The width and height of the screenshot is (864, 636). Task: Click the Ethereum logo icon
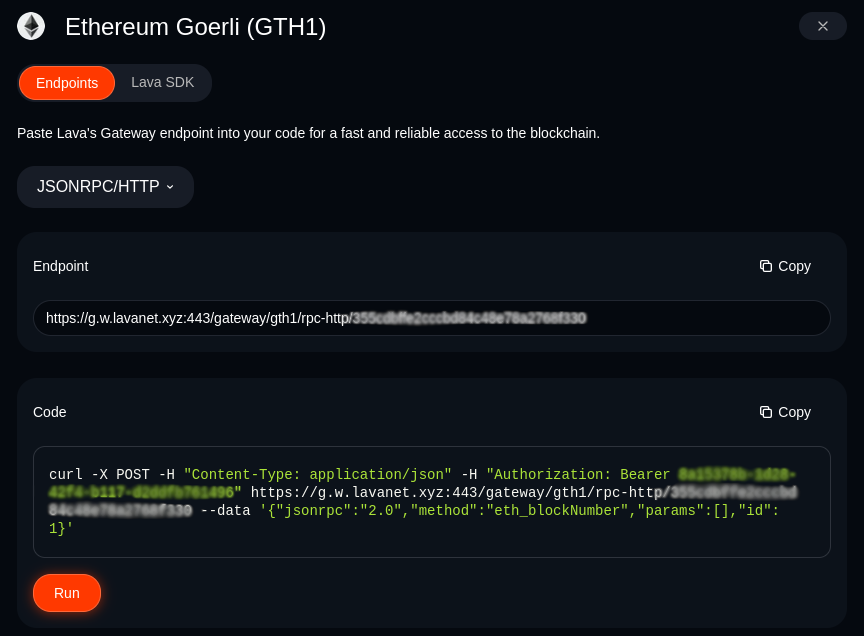(x=31, y=26)
